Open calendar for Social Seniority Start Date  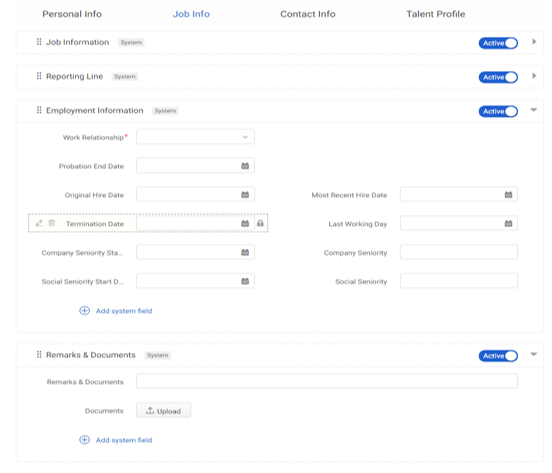245,281
